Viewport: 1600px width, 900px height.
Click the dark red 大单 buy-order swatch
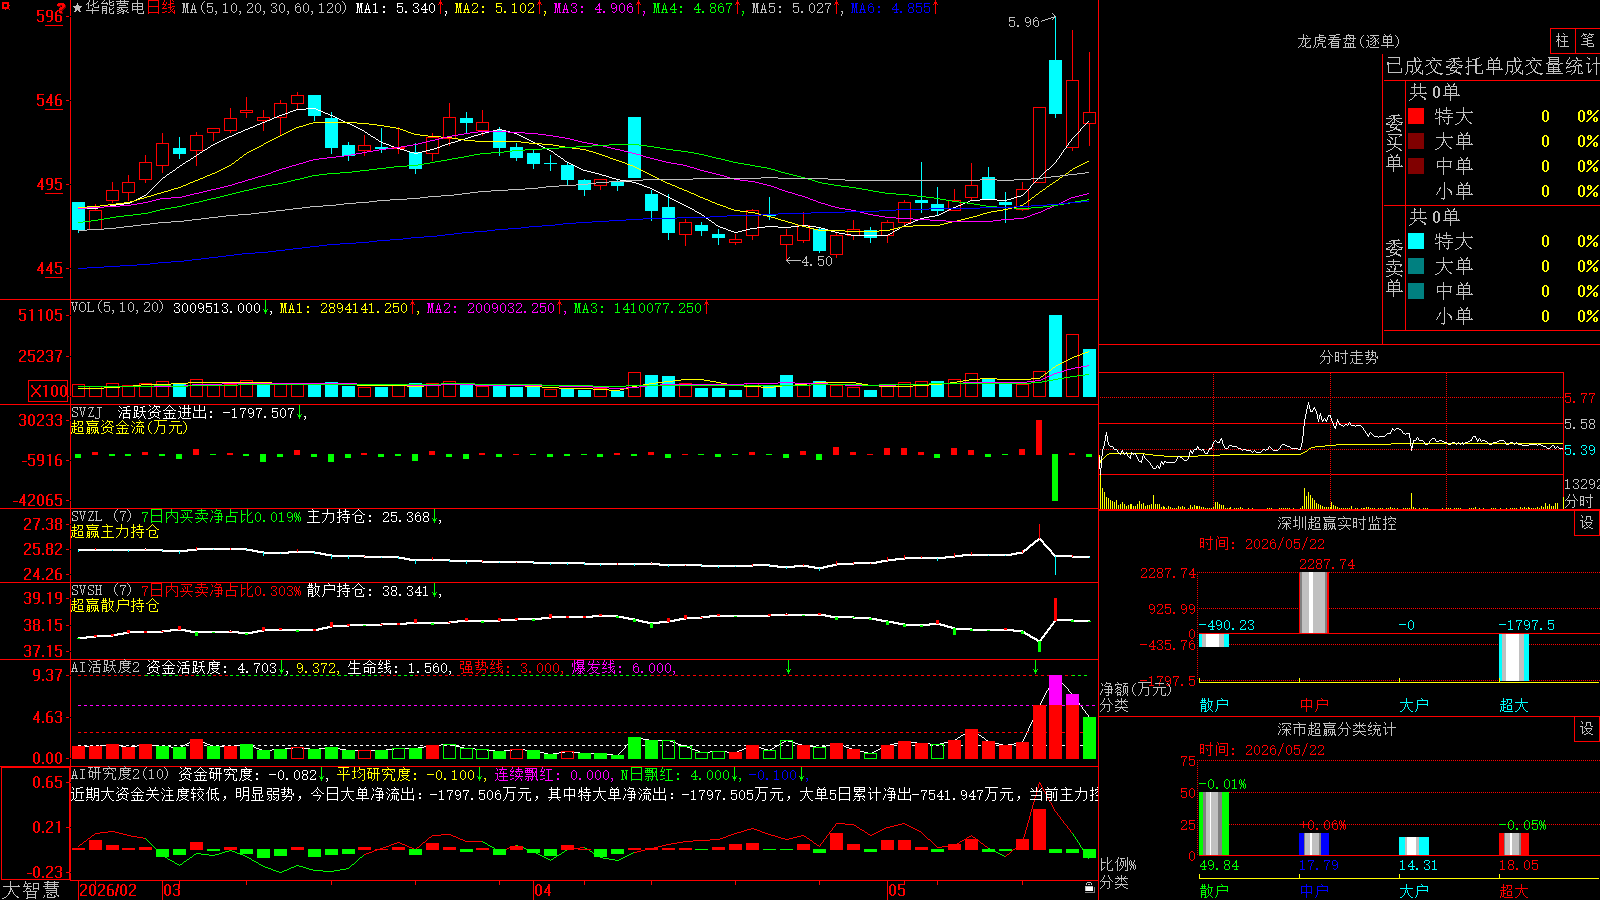1416,141
